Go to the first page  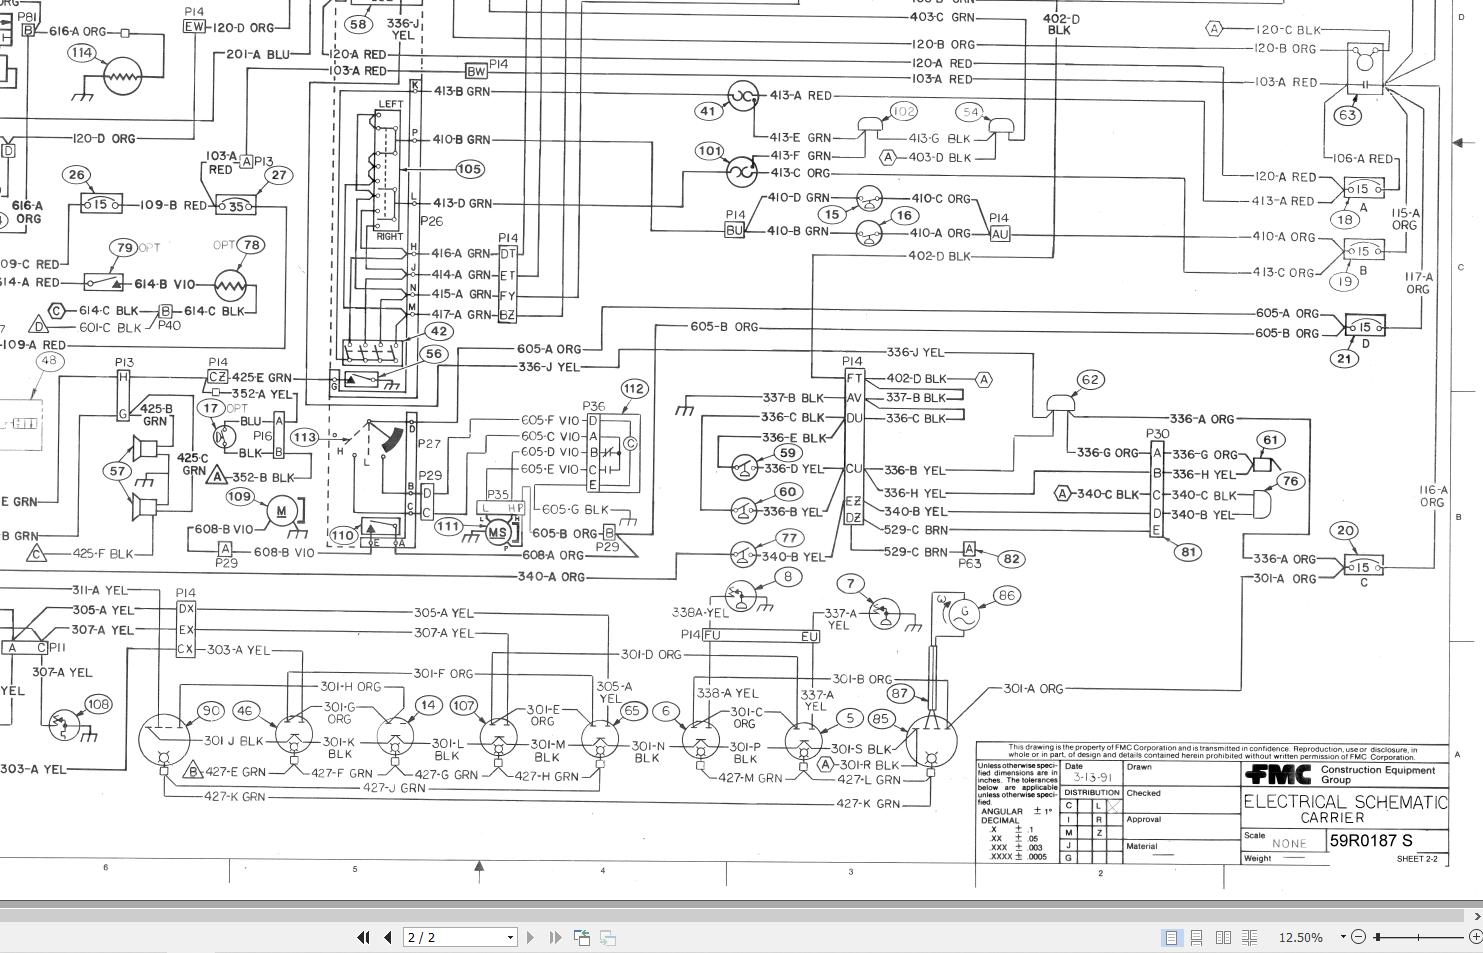tap(363, 937)
